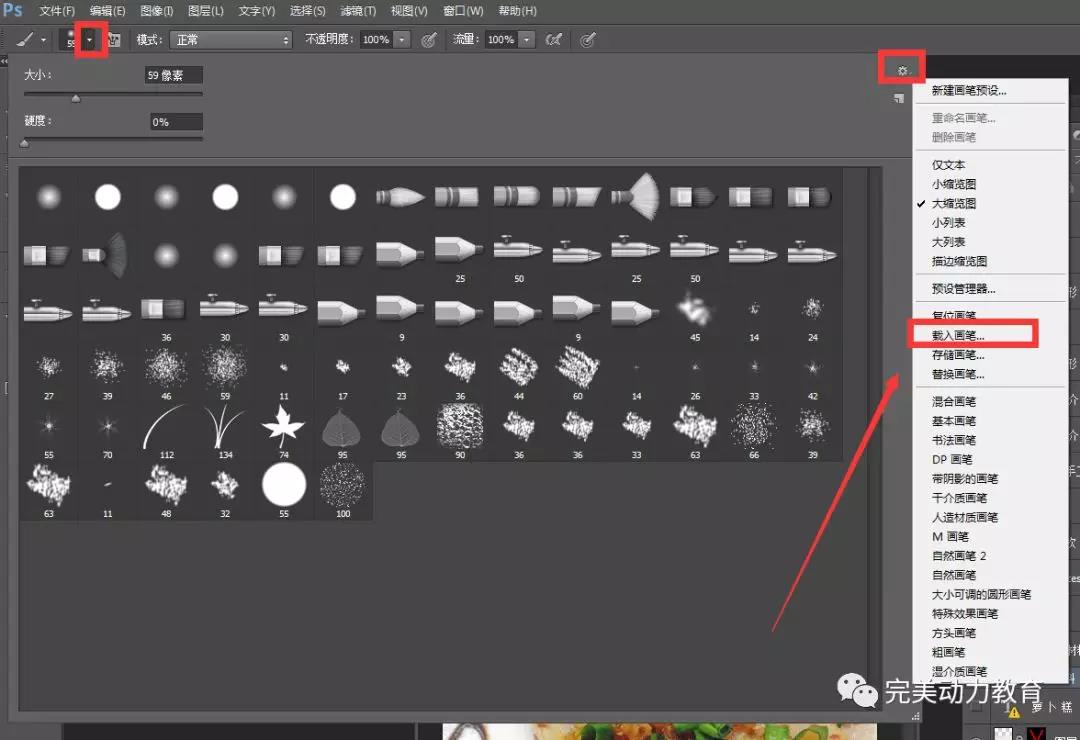Enable pressure for size icon
The height and width of the screenshot is (740, 1080).
(589, 40)
